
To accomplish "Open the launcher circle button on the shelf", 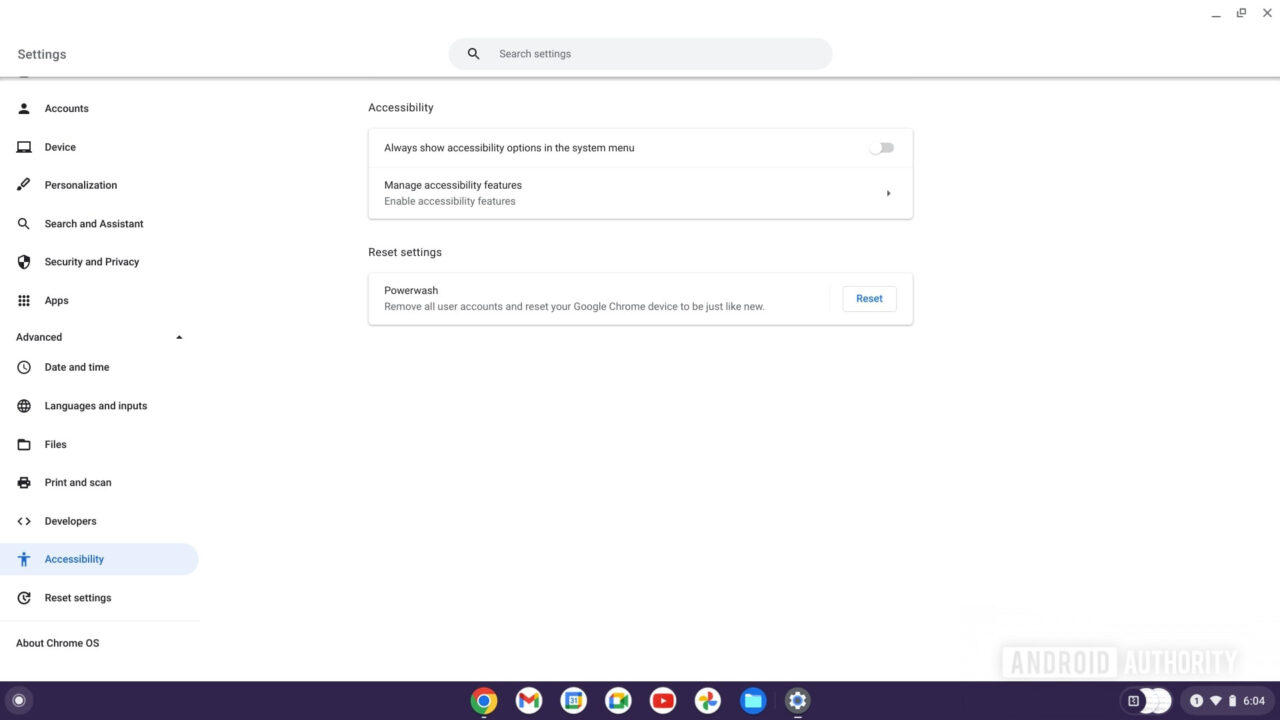I will [18, 701].
